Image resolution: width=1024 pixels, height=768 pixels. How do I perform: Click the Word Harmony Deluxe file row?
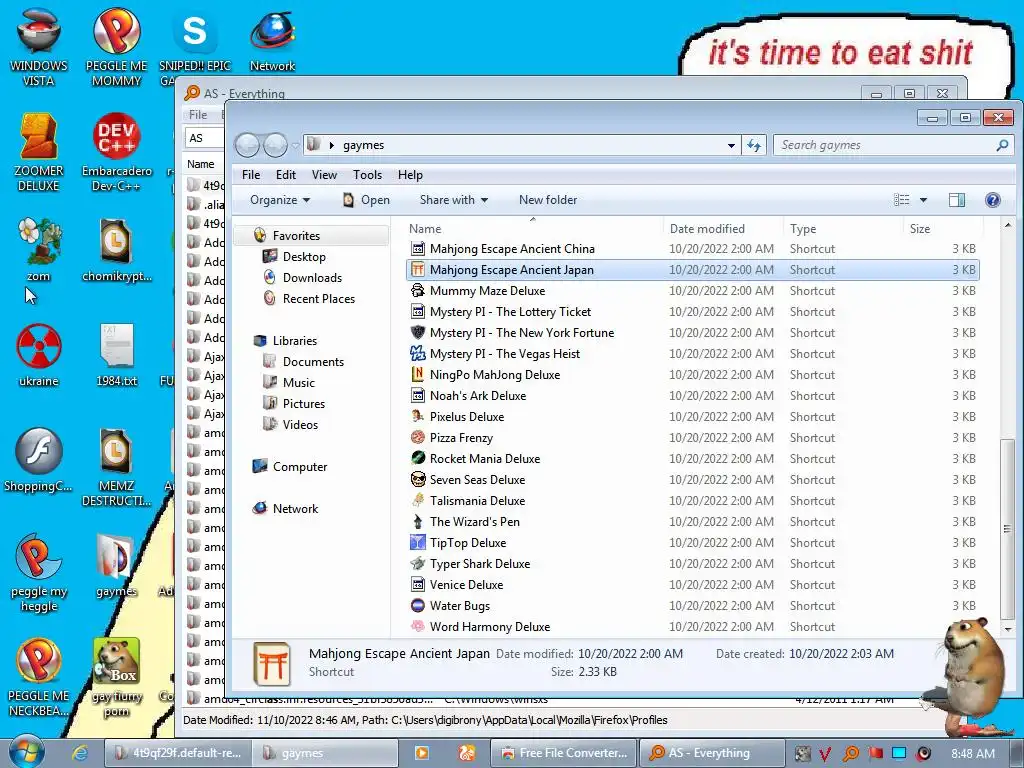pos(693,626)
